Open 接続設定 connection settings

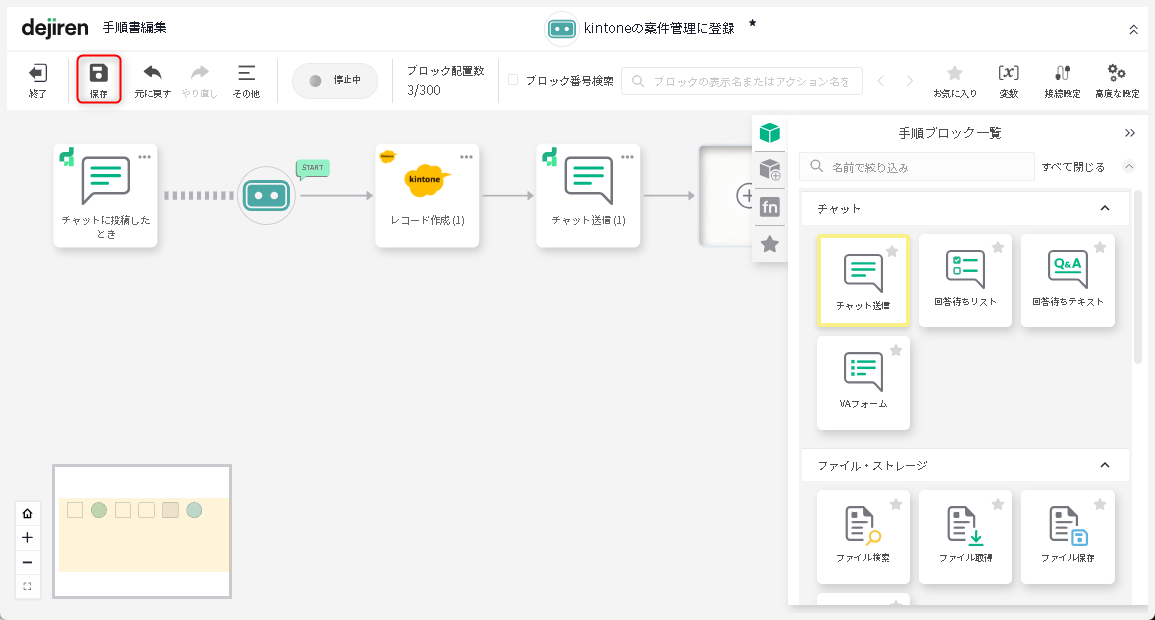pos(1062,74)
